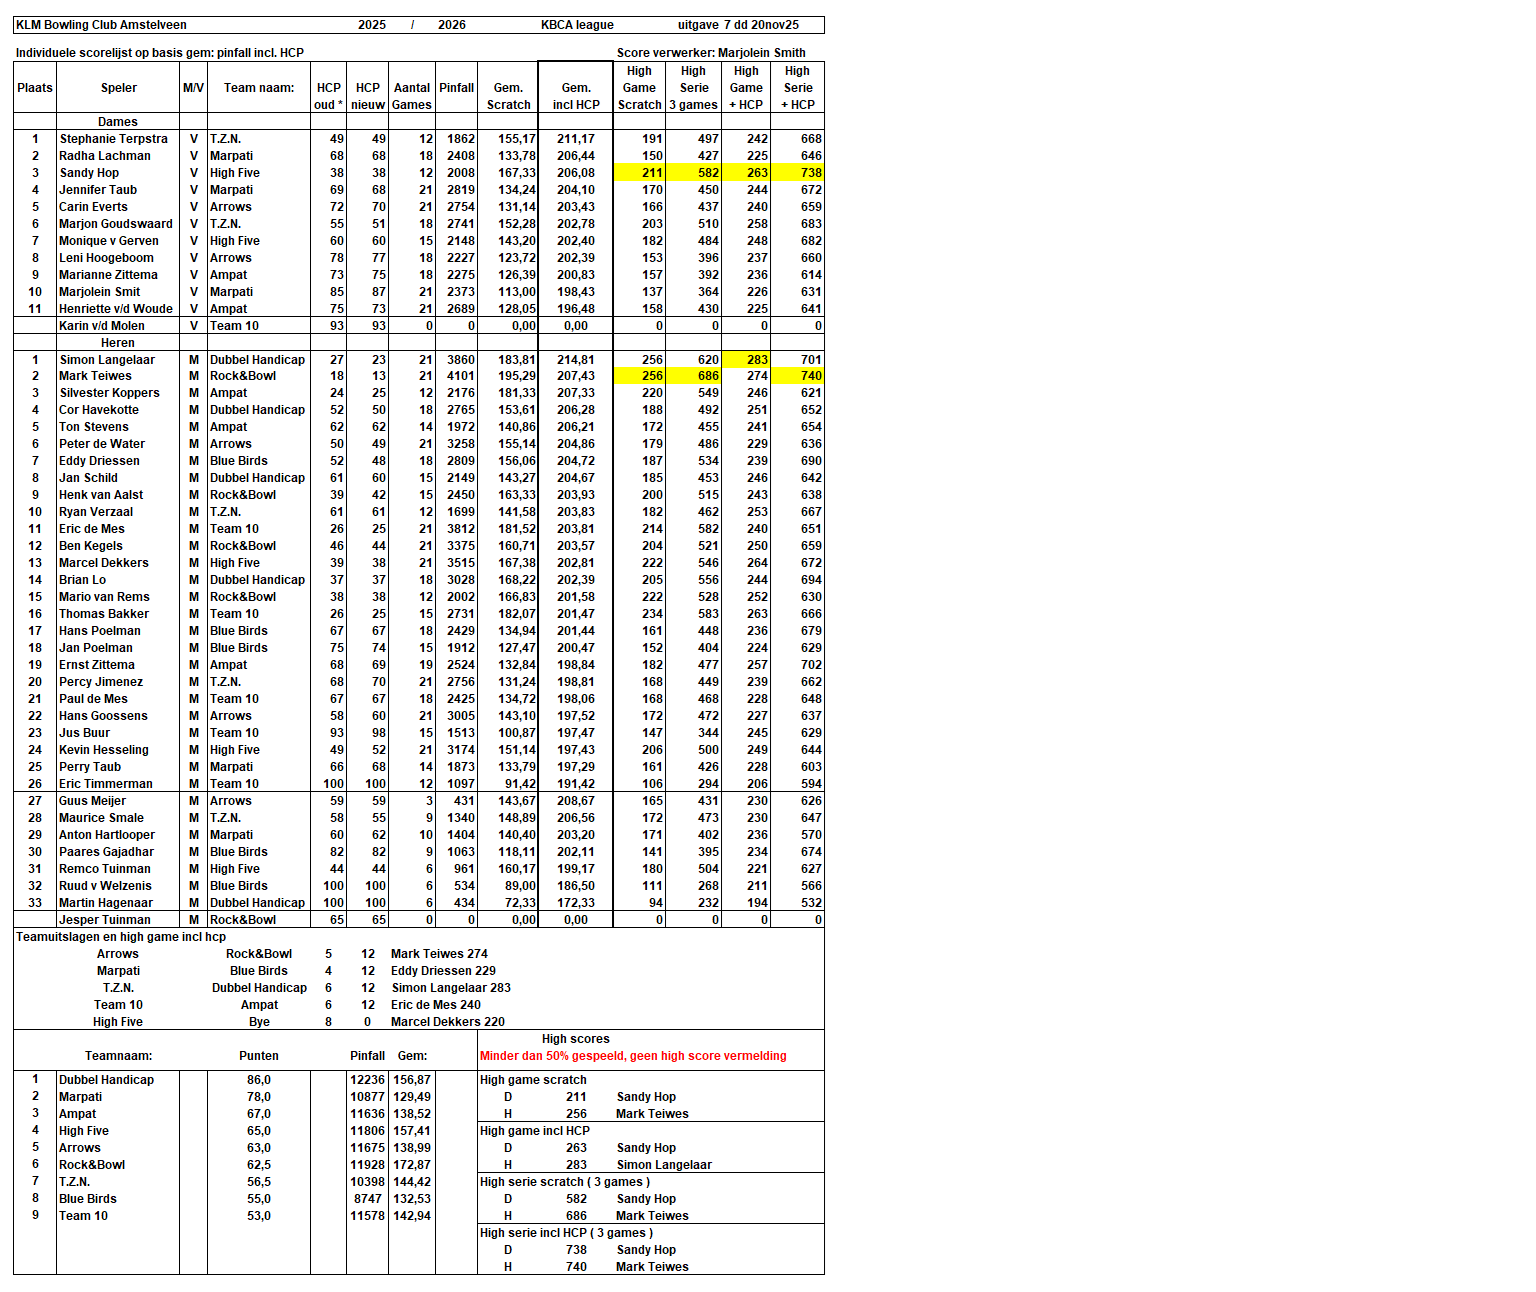Click Jesper Tuinman's name cell
The width and height of the screenshot is (1536, 1292).
click(x=105, y=920)
